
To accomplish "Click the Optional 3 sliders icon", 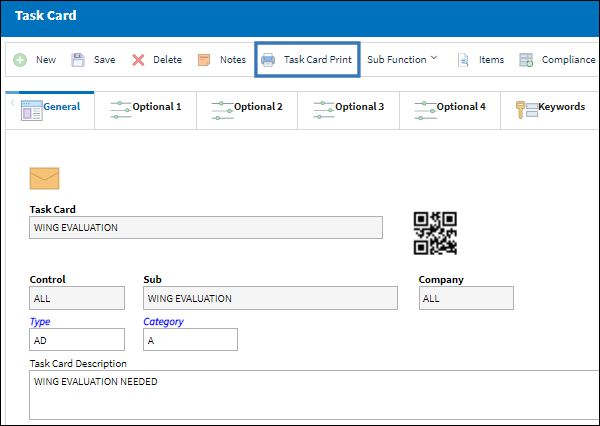I will pyautogui.click(x=323, y=110).
